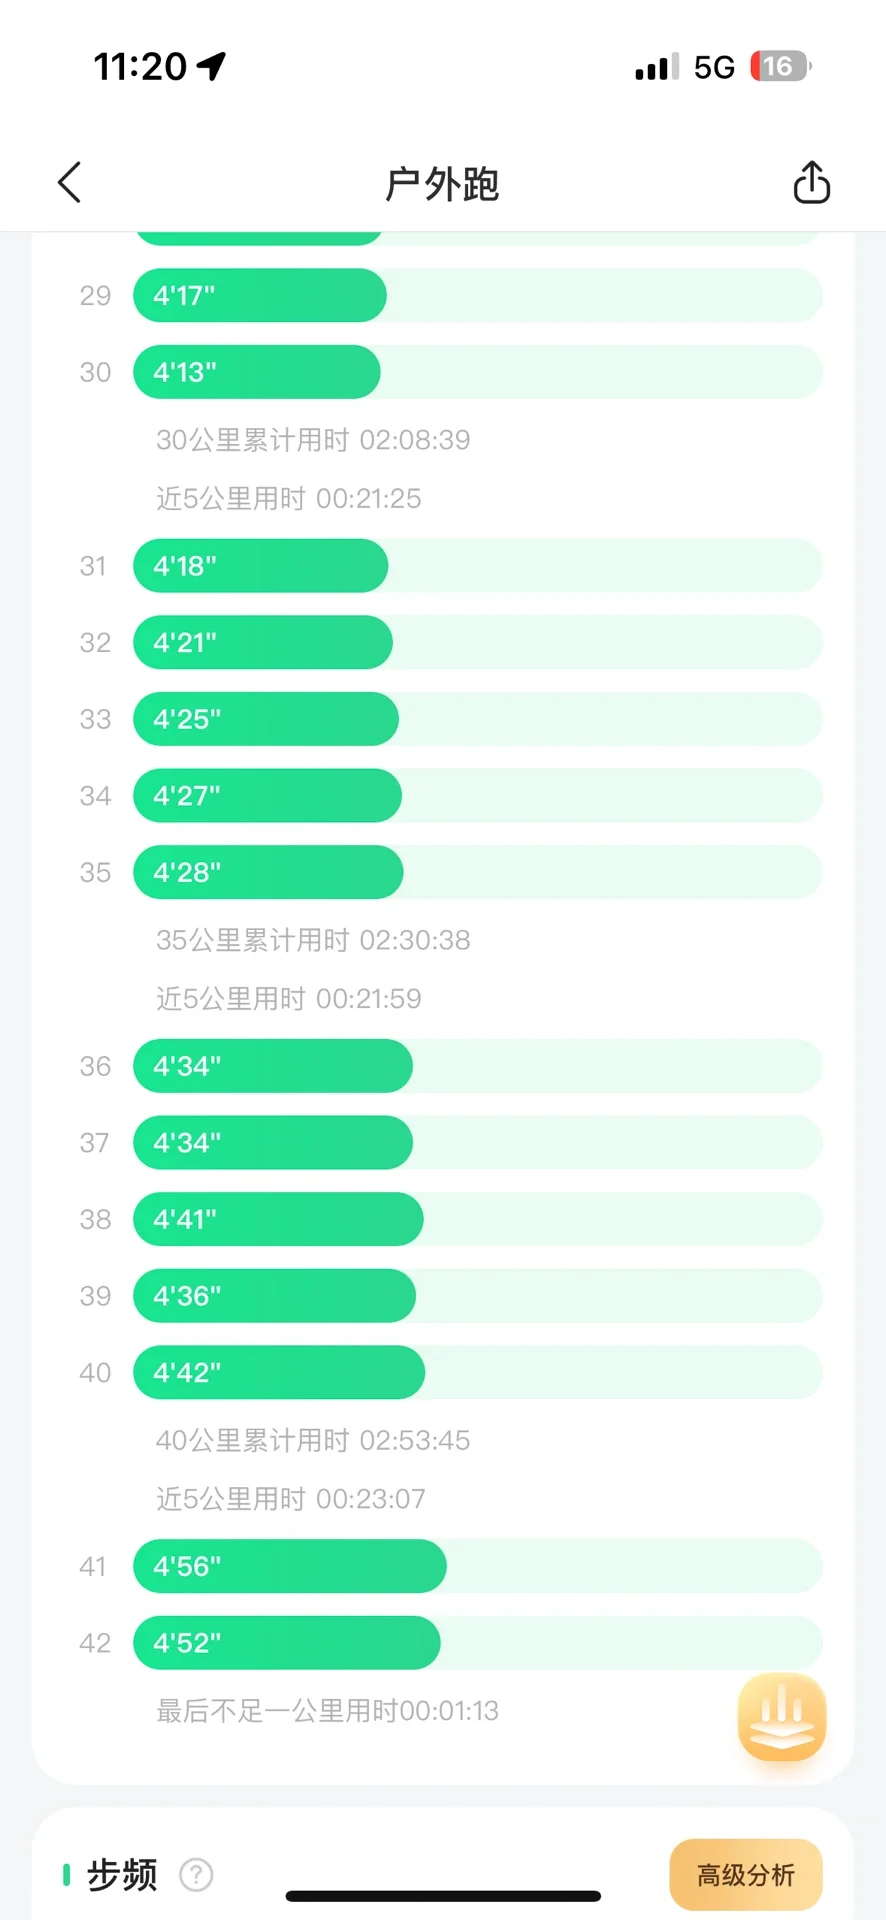This screenshot has width=886, height=1920.
Task: Tap the home indicator bar at bottom
Action: [x=443, y=1896]
